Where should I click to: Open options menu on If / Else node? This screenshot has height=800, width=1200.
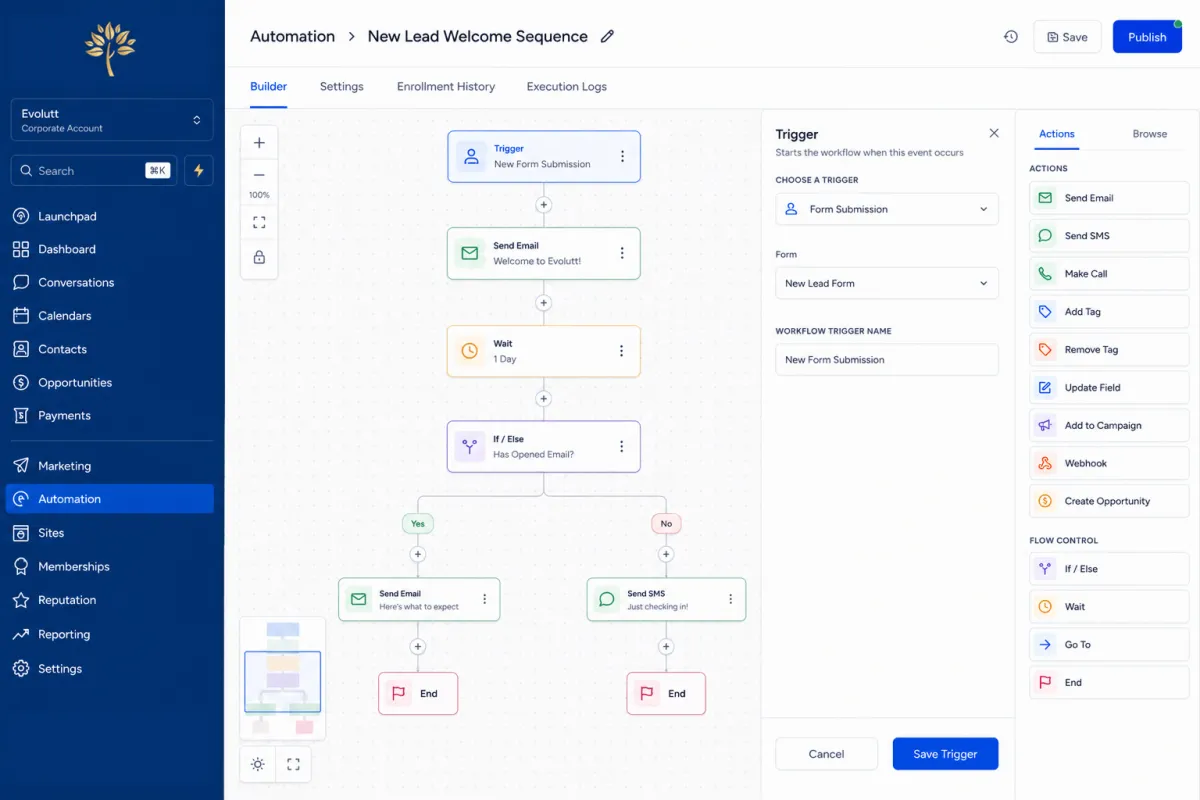click(622, 446)
